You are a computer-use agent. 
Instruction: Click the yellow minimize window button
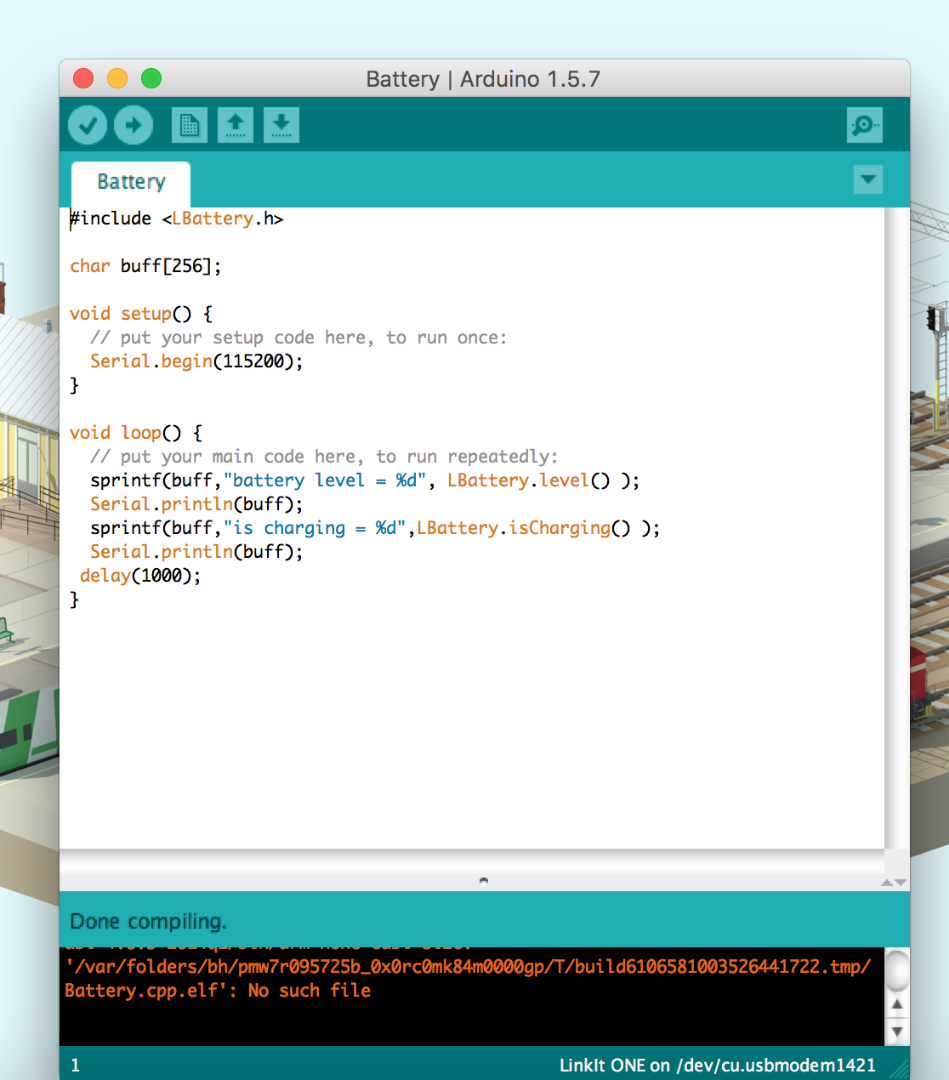[117, 79]
